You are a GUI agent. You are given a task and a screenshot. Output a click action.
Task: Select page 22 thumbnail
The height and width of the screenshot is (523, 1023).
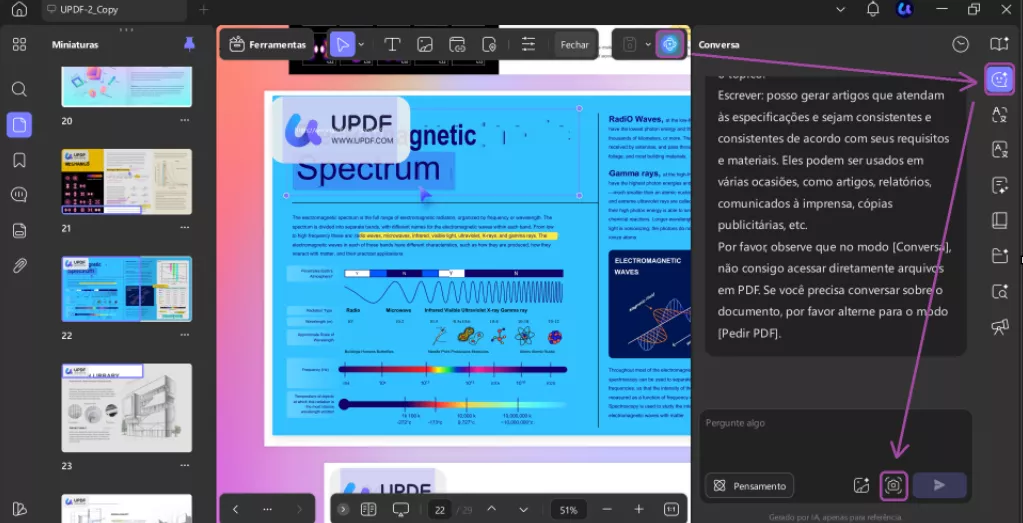[x=127, y=289]
